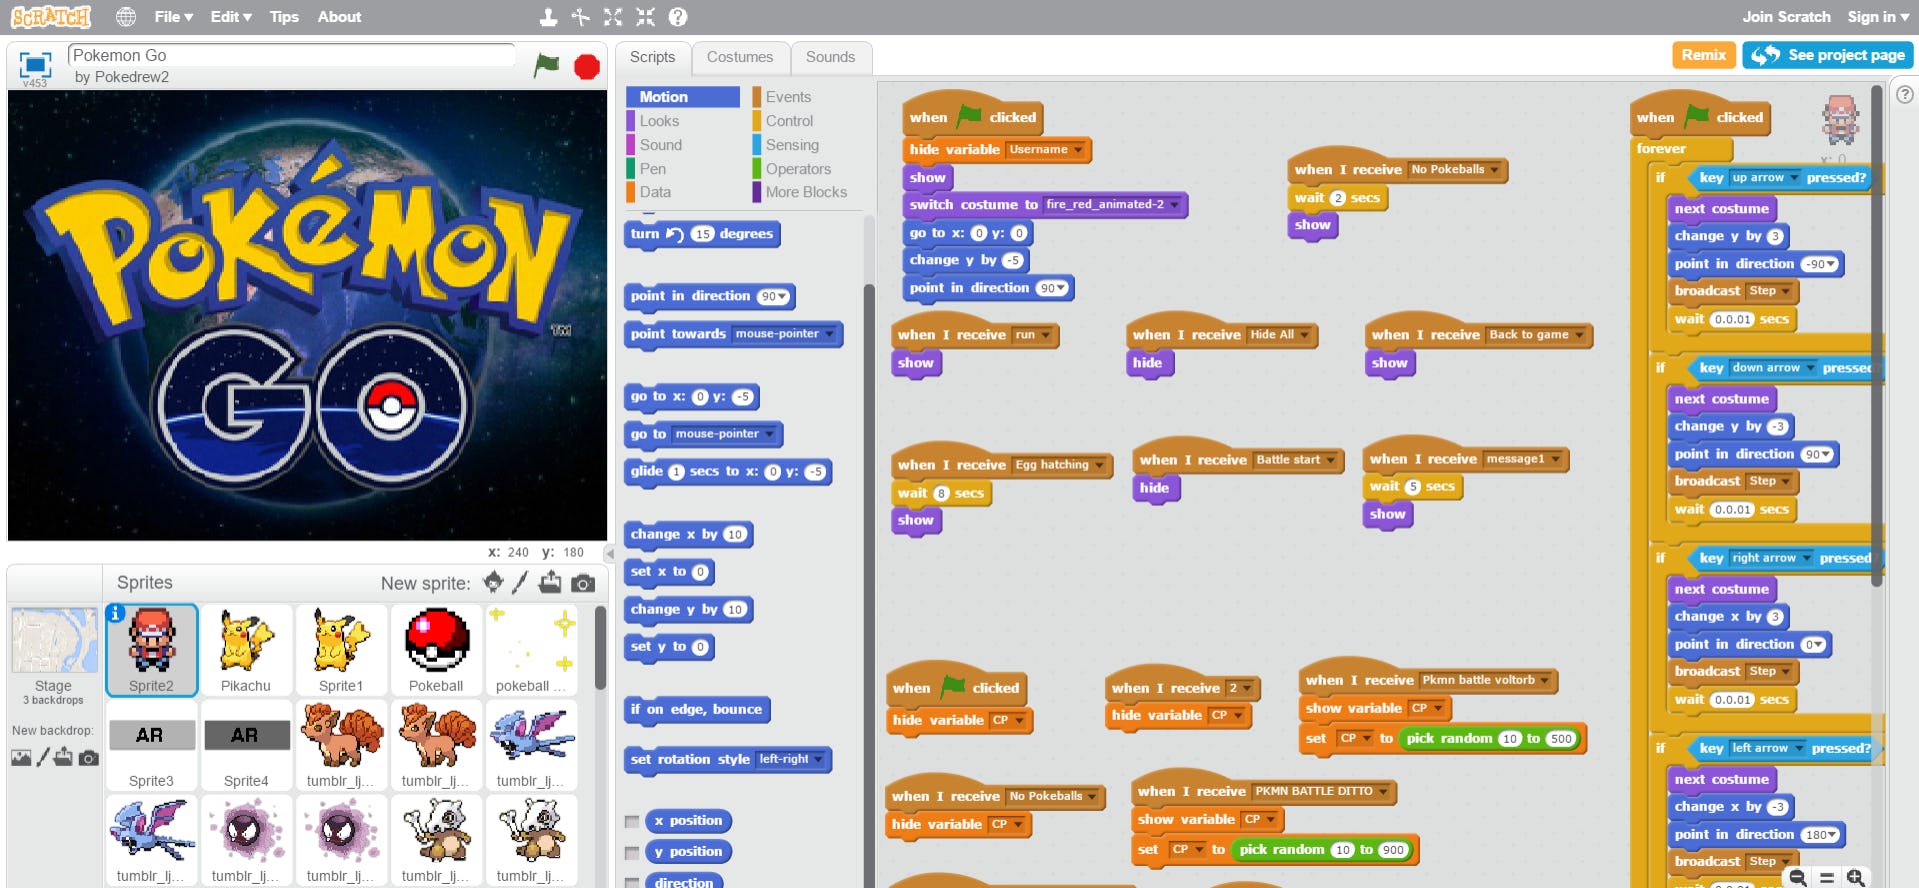The image size is (1919, 888).
Task: Switch to the Costumes tab
Action: (739, 57)
